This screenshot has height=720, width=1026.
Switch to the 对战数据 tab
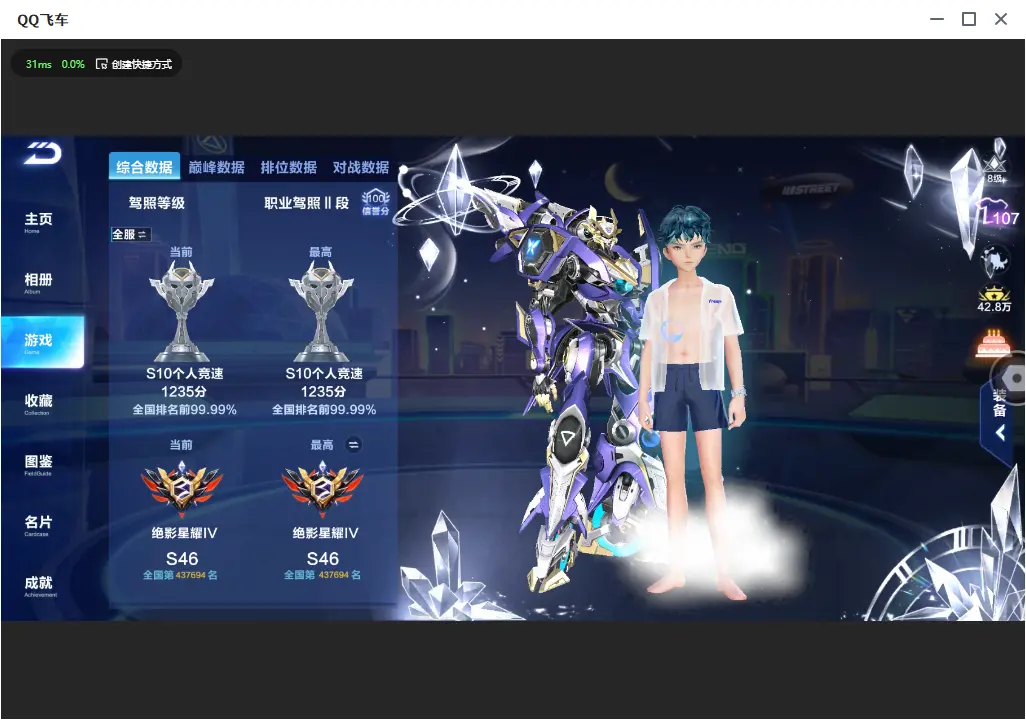click(361, 167)
